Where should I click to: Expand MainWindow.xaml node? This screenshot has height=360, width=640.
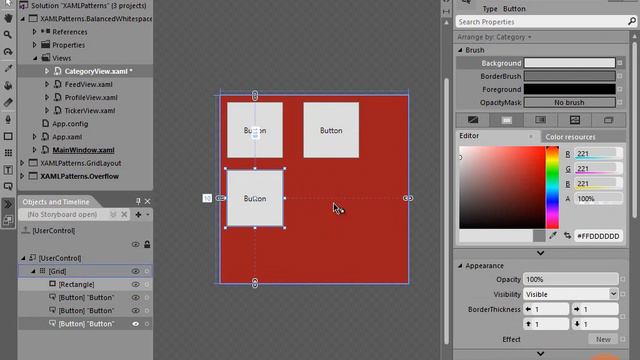34,150
